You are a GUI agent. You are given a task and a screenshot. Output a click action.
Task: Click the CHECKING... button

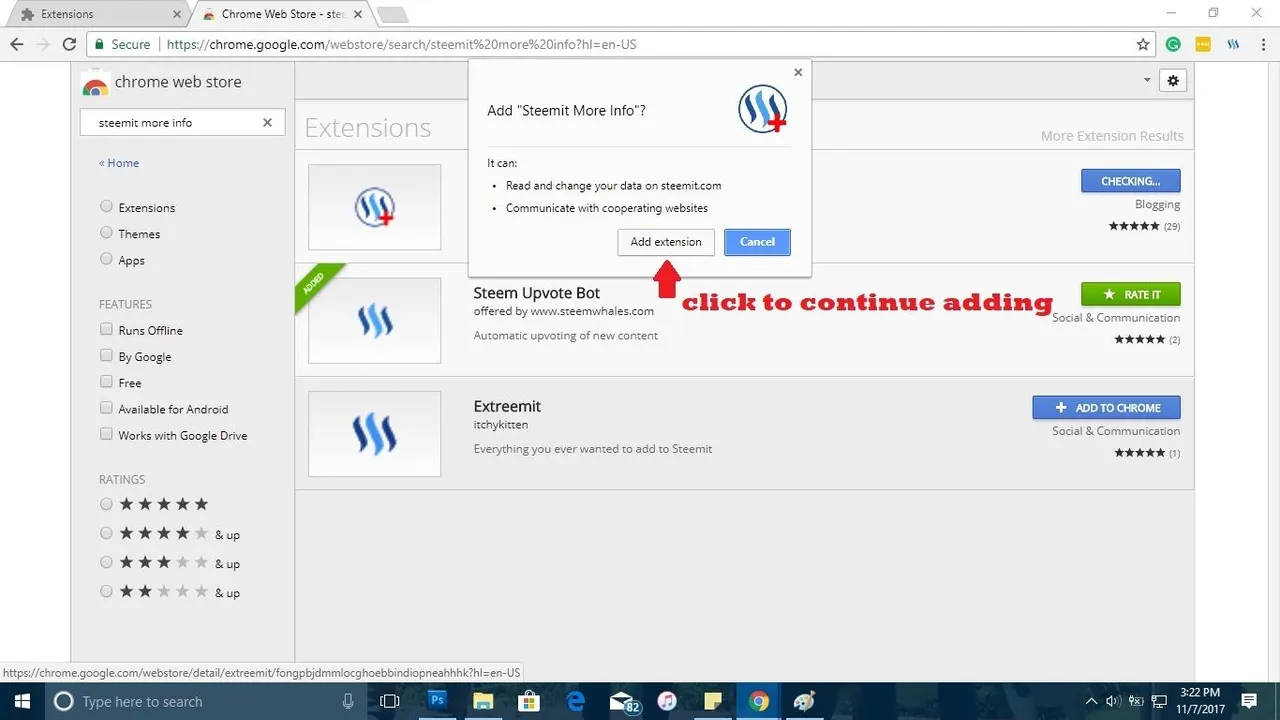pos(1130,181)
